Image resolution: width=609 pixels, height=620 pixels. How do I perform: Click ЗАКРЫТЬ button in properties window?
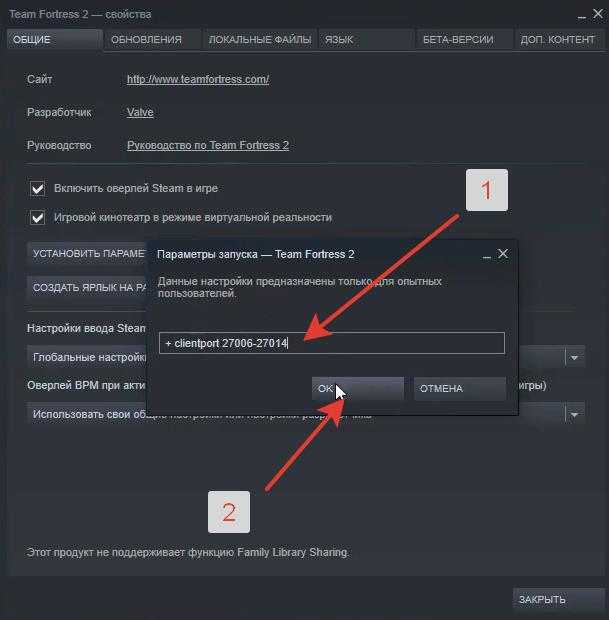point(558,599)
